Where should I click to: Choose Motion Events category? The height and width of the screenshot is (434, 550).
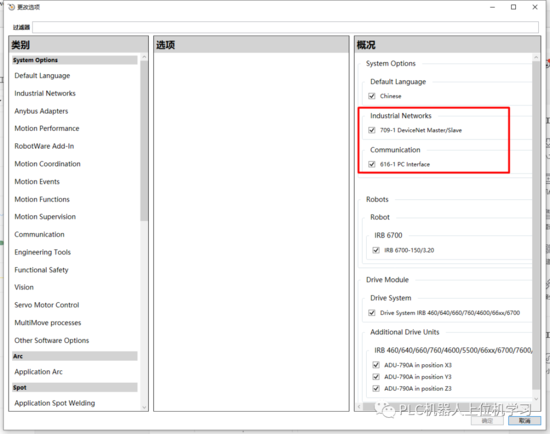(37, 182)
